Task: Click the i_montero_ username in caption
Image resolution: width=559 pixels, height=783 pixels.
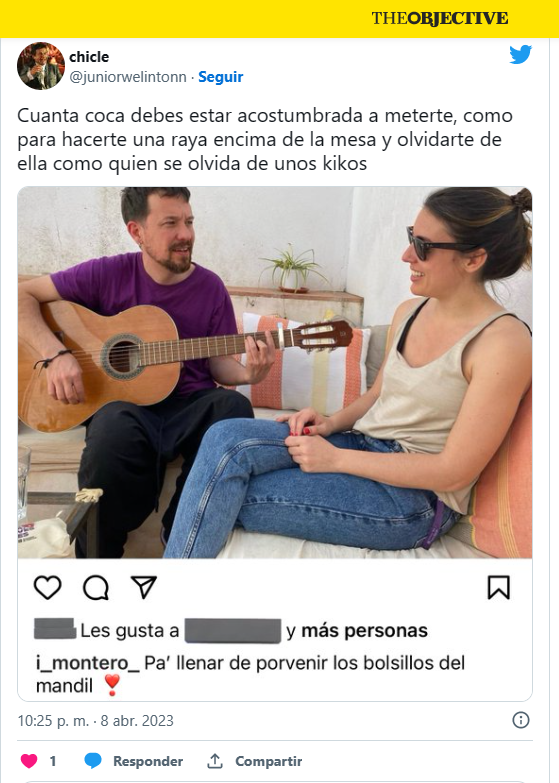Action: (x=88, y=663)
